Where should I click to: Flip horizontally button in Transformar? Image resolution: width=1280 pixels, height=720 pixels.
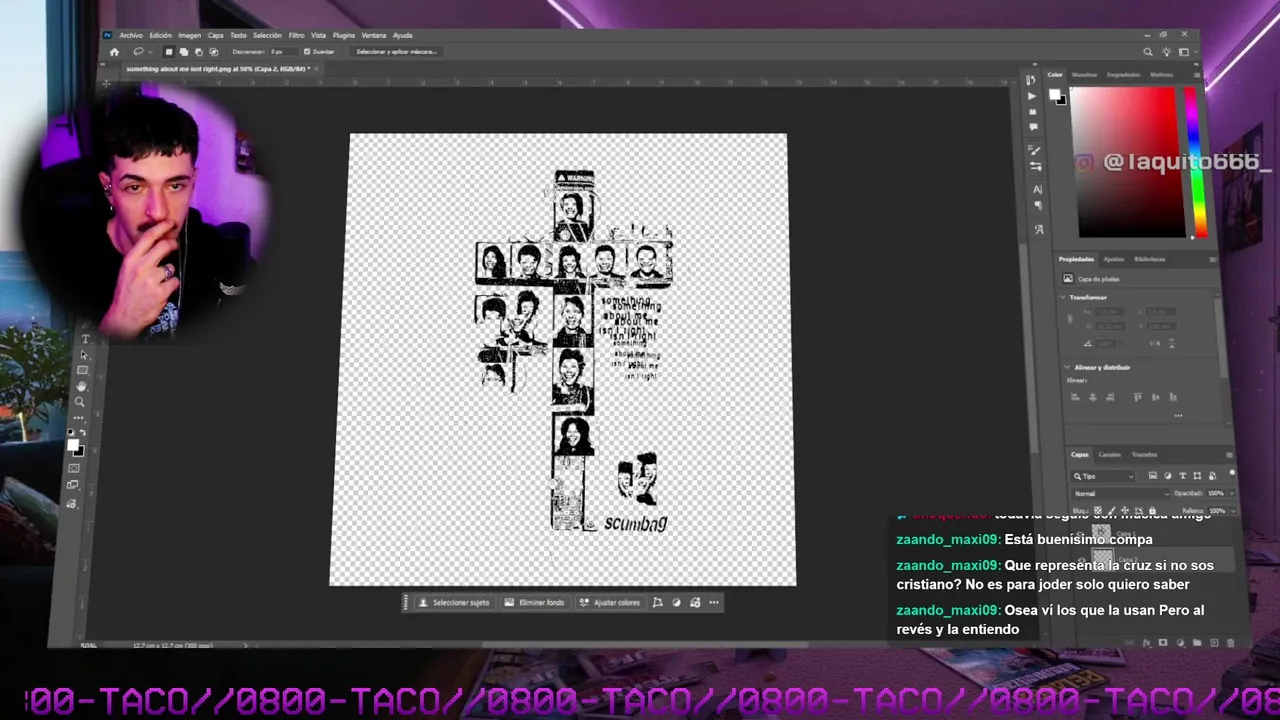tap(1154, 344)
